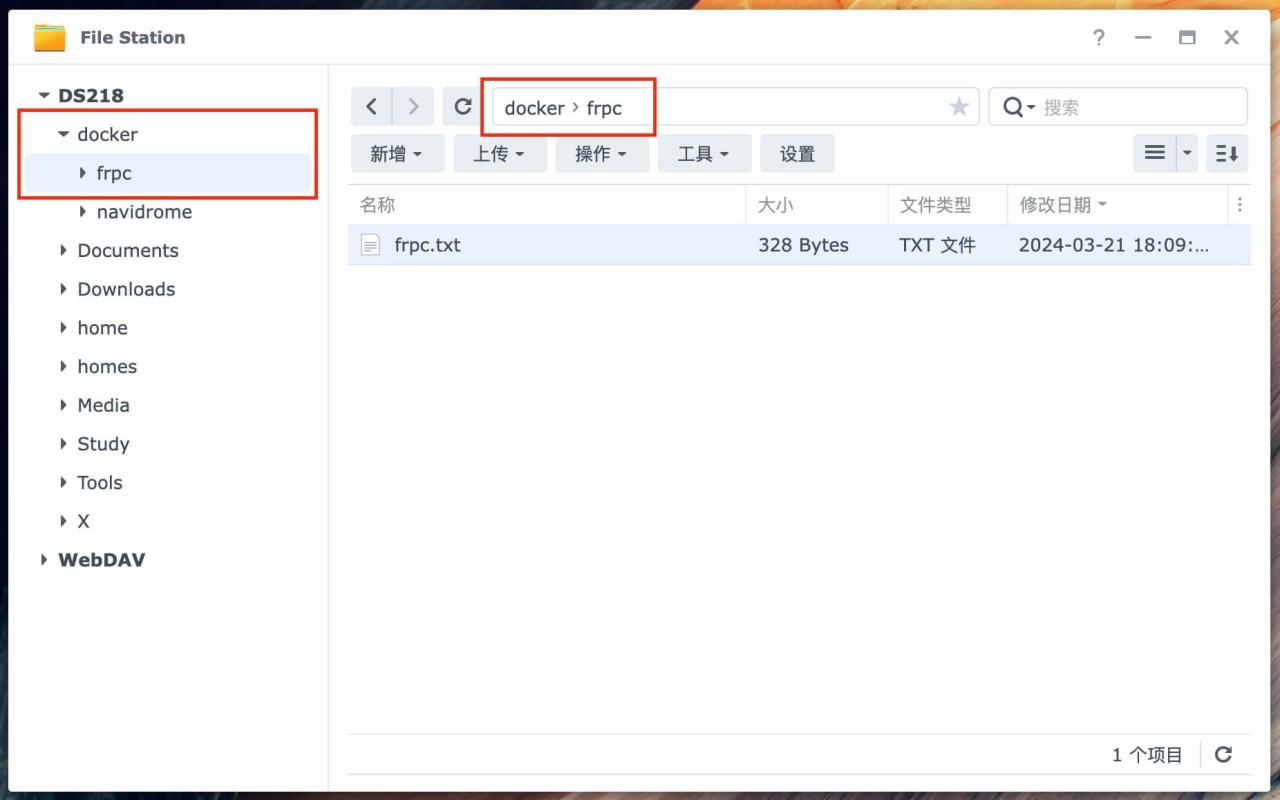Select the Downloads folder in tree
Viewport: 1280px width, 800px height.
(126, 289)
